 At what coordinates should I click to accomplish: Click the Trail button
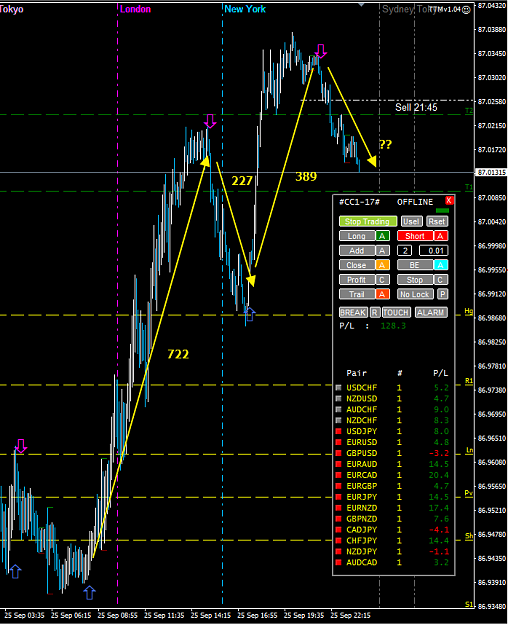(x=356, y=294)
